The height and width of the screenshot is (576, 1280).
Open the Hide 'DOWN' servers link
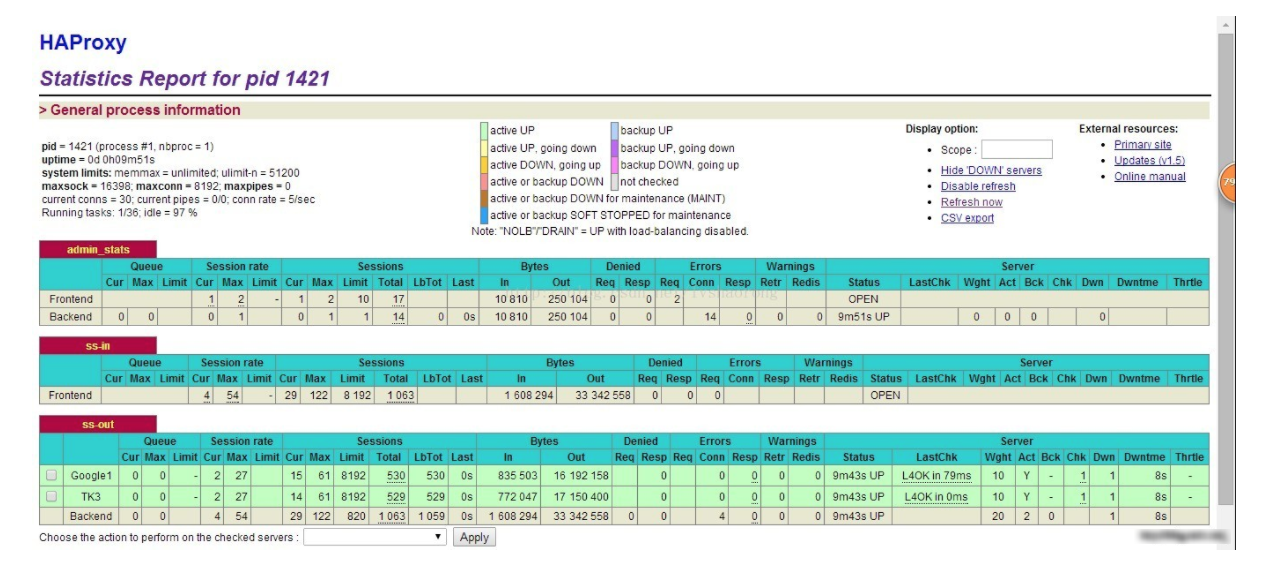pos(990,170)
